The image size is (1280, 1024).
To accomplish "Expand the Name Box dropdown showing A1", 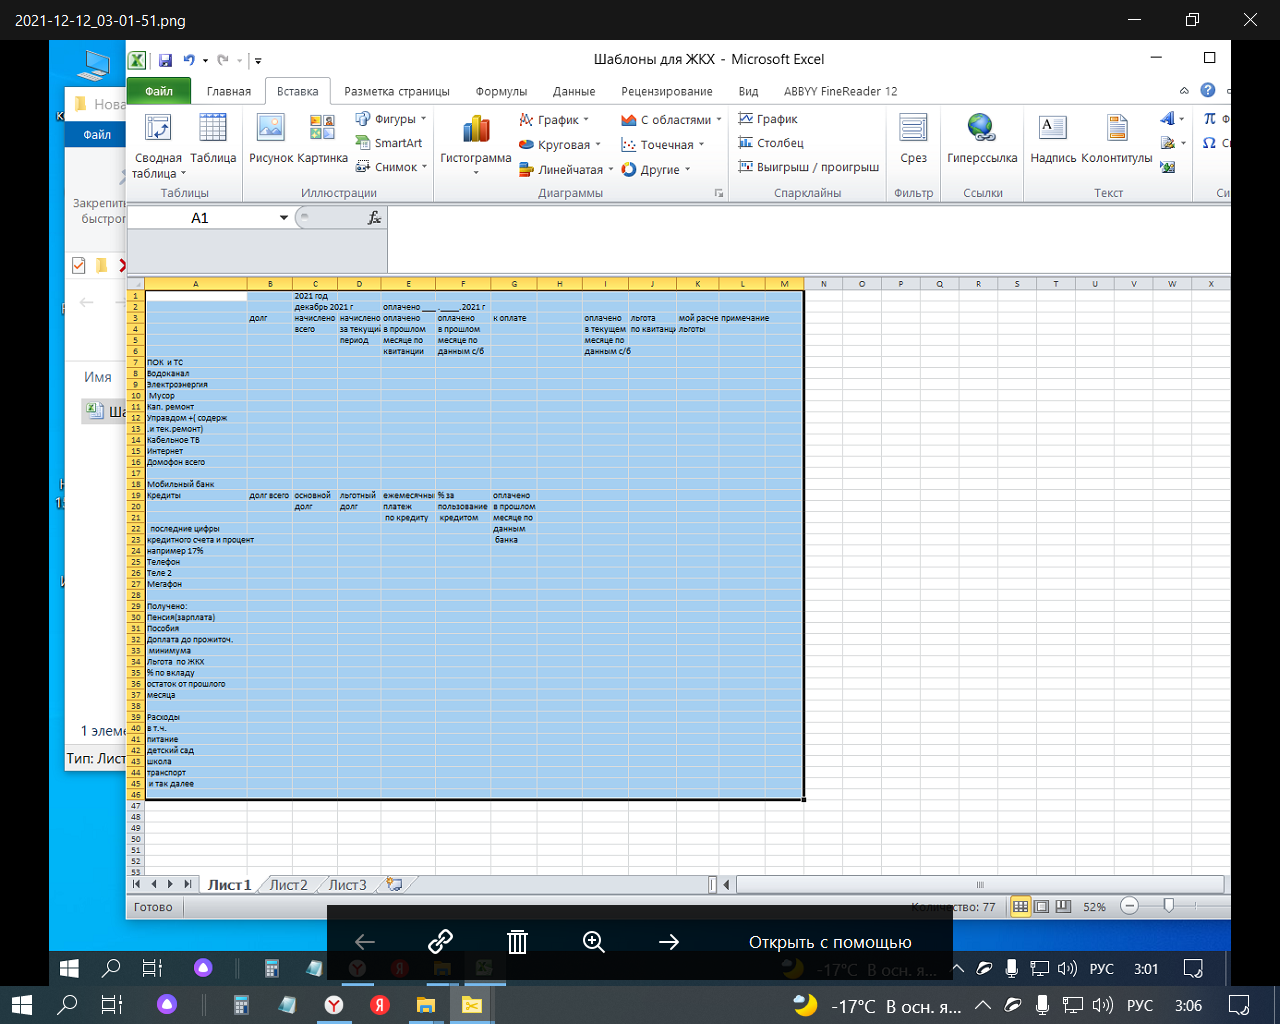I will tap(284, 218).
